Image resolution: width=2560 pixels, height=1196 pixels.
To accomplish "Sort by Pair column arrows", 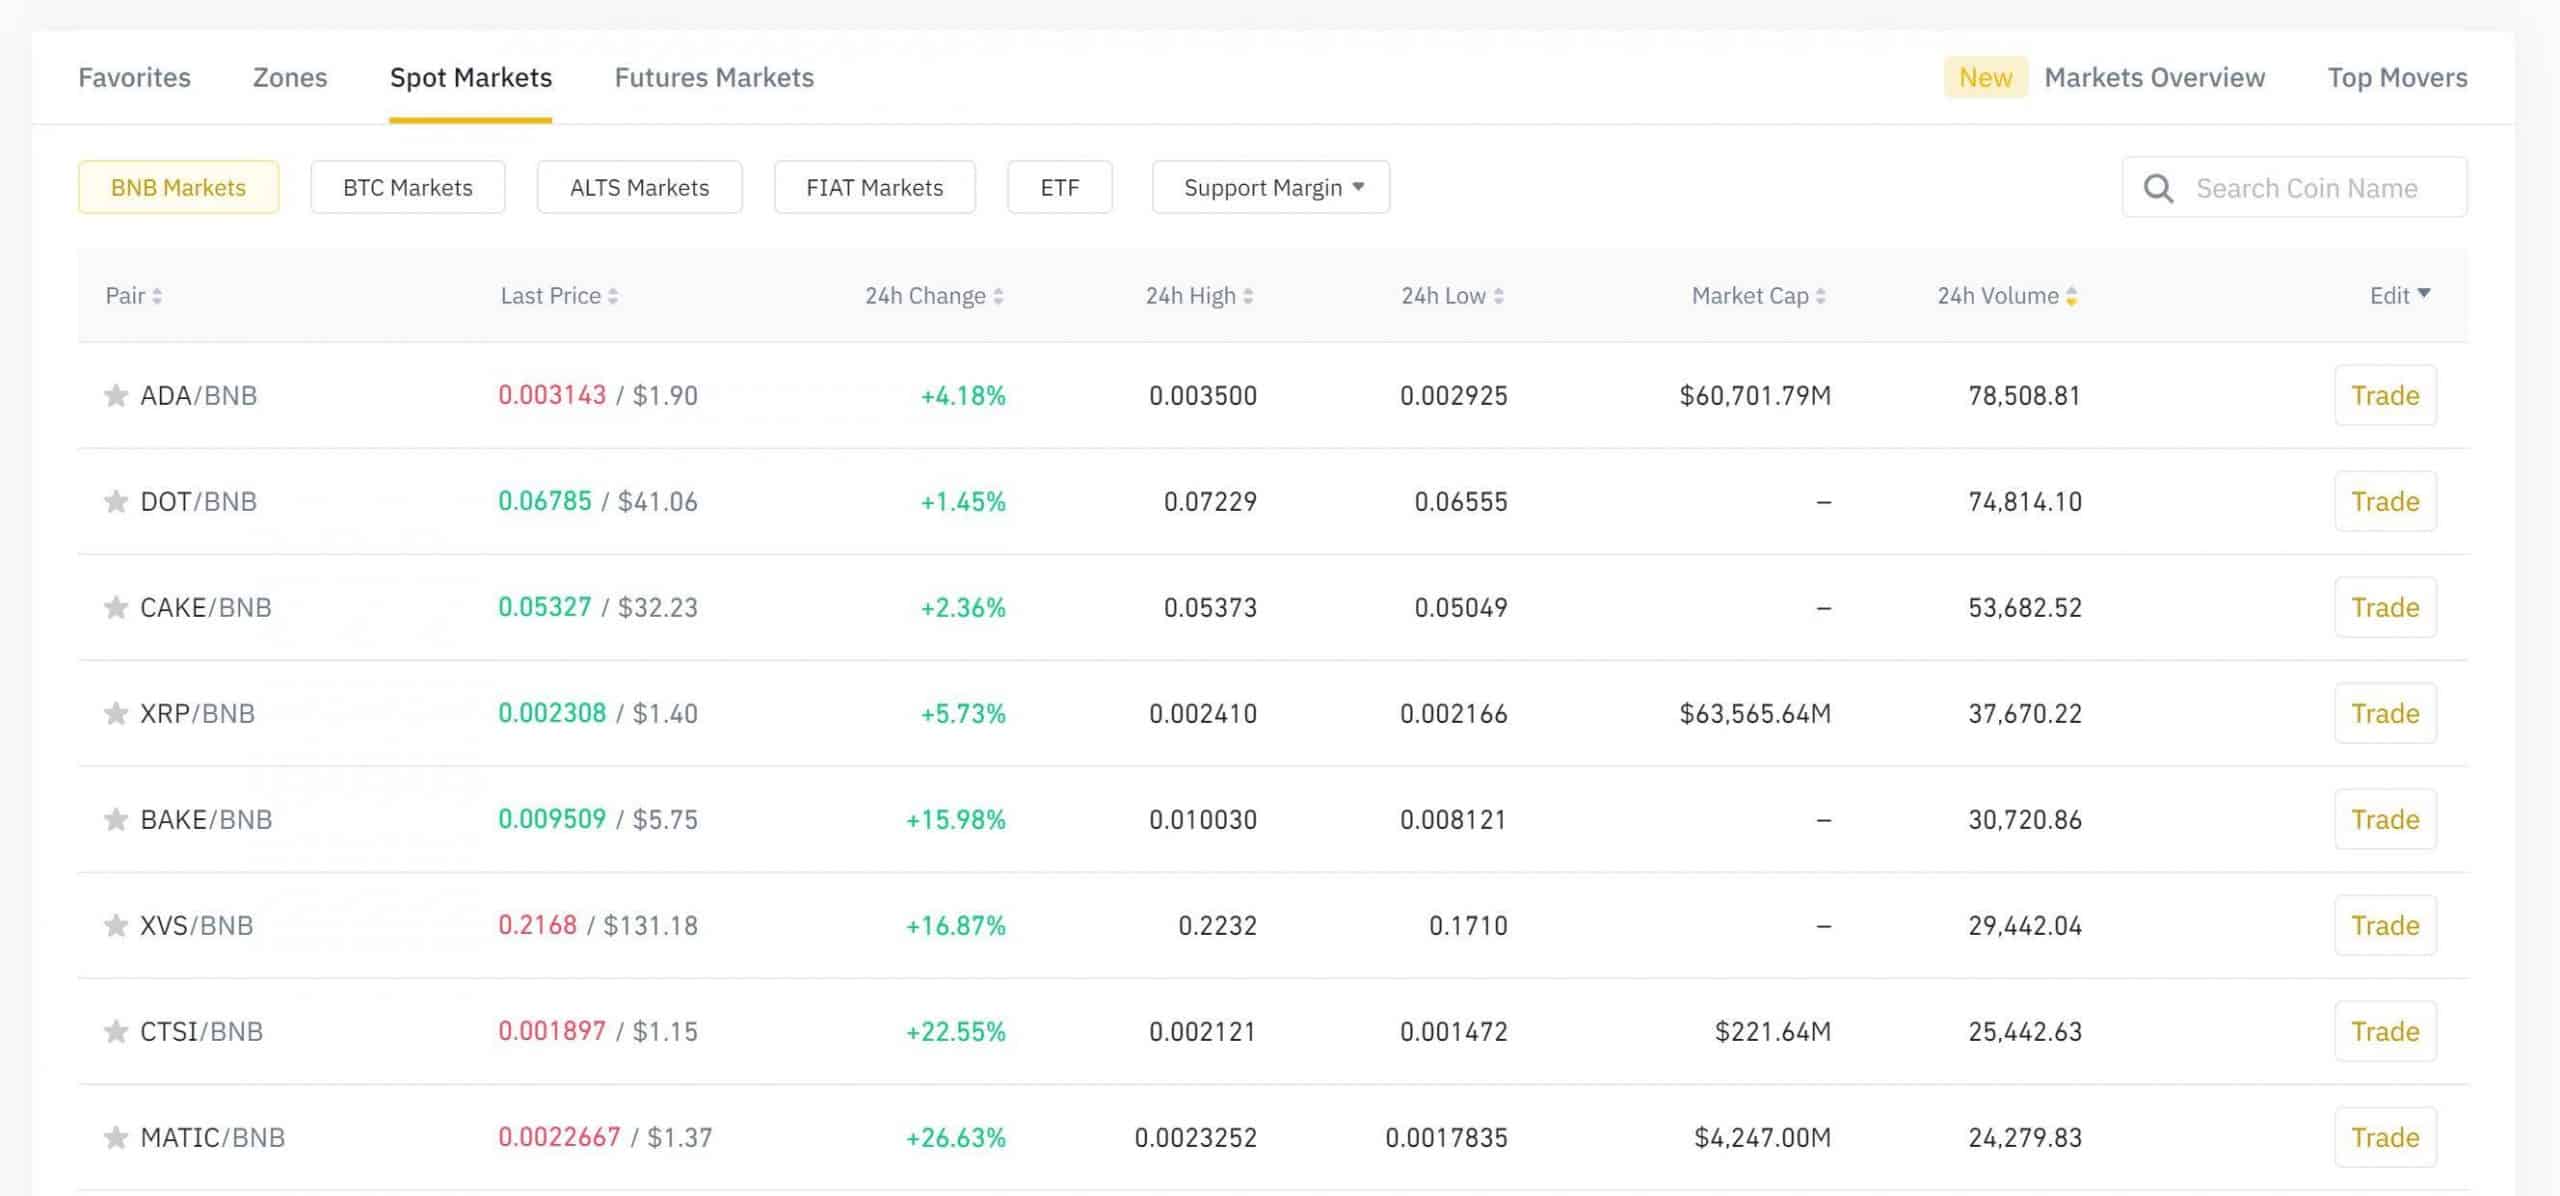I will tap(157, 296).
